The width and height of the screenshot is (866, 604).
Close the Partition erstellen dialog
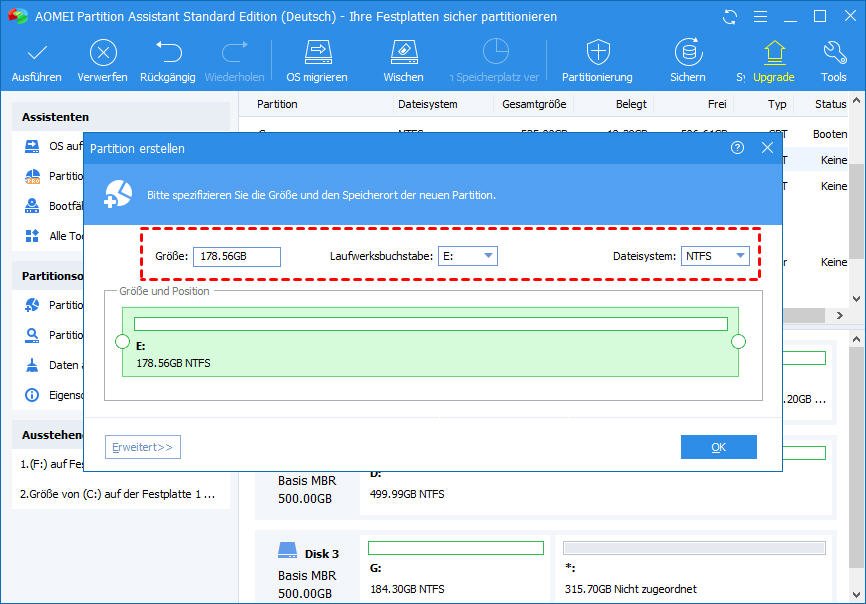(767, 147)
